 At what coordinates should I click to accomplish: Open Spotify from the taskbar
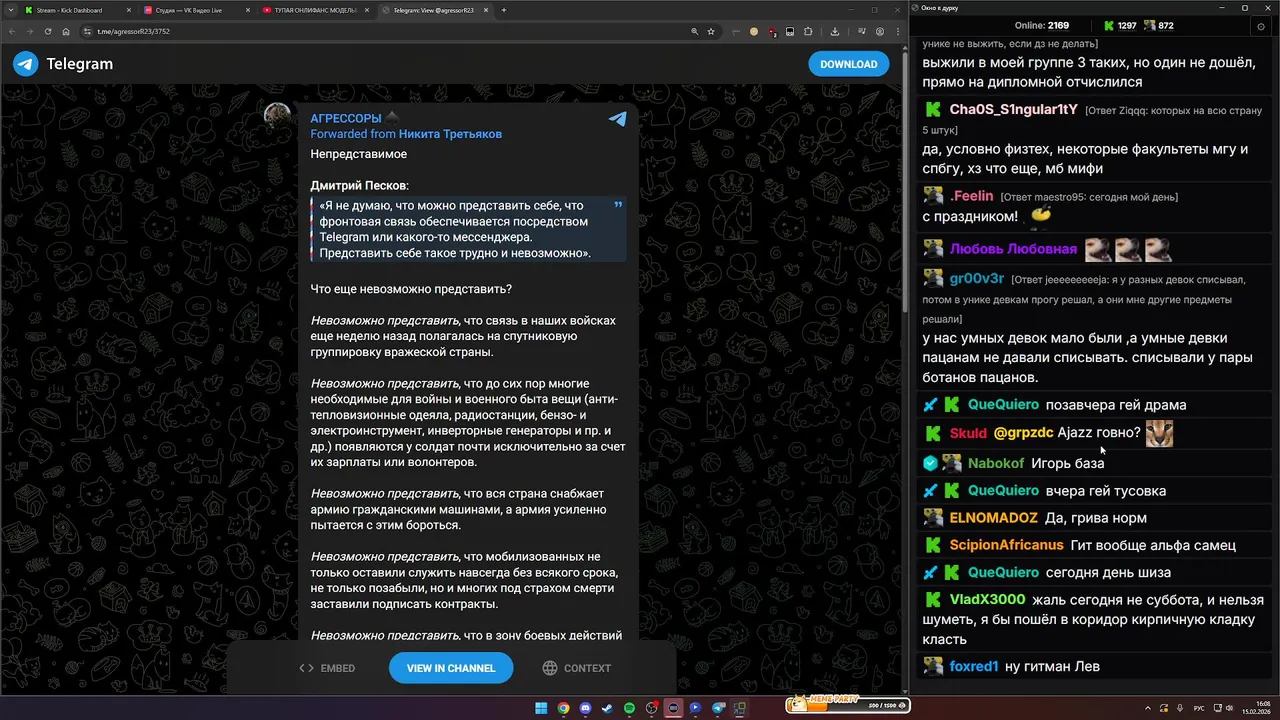pos(629,708)
